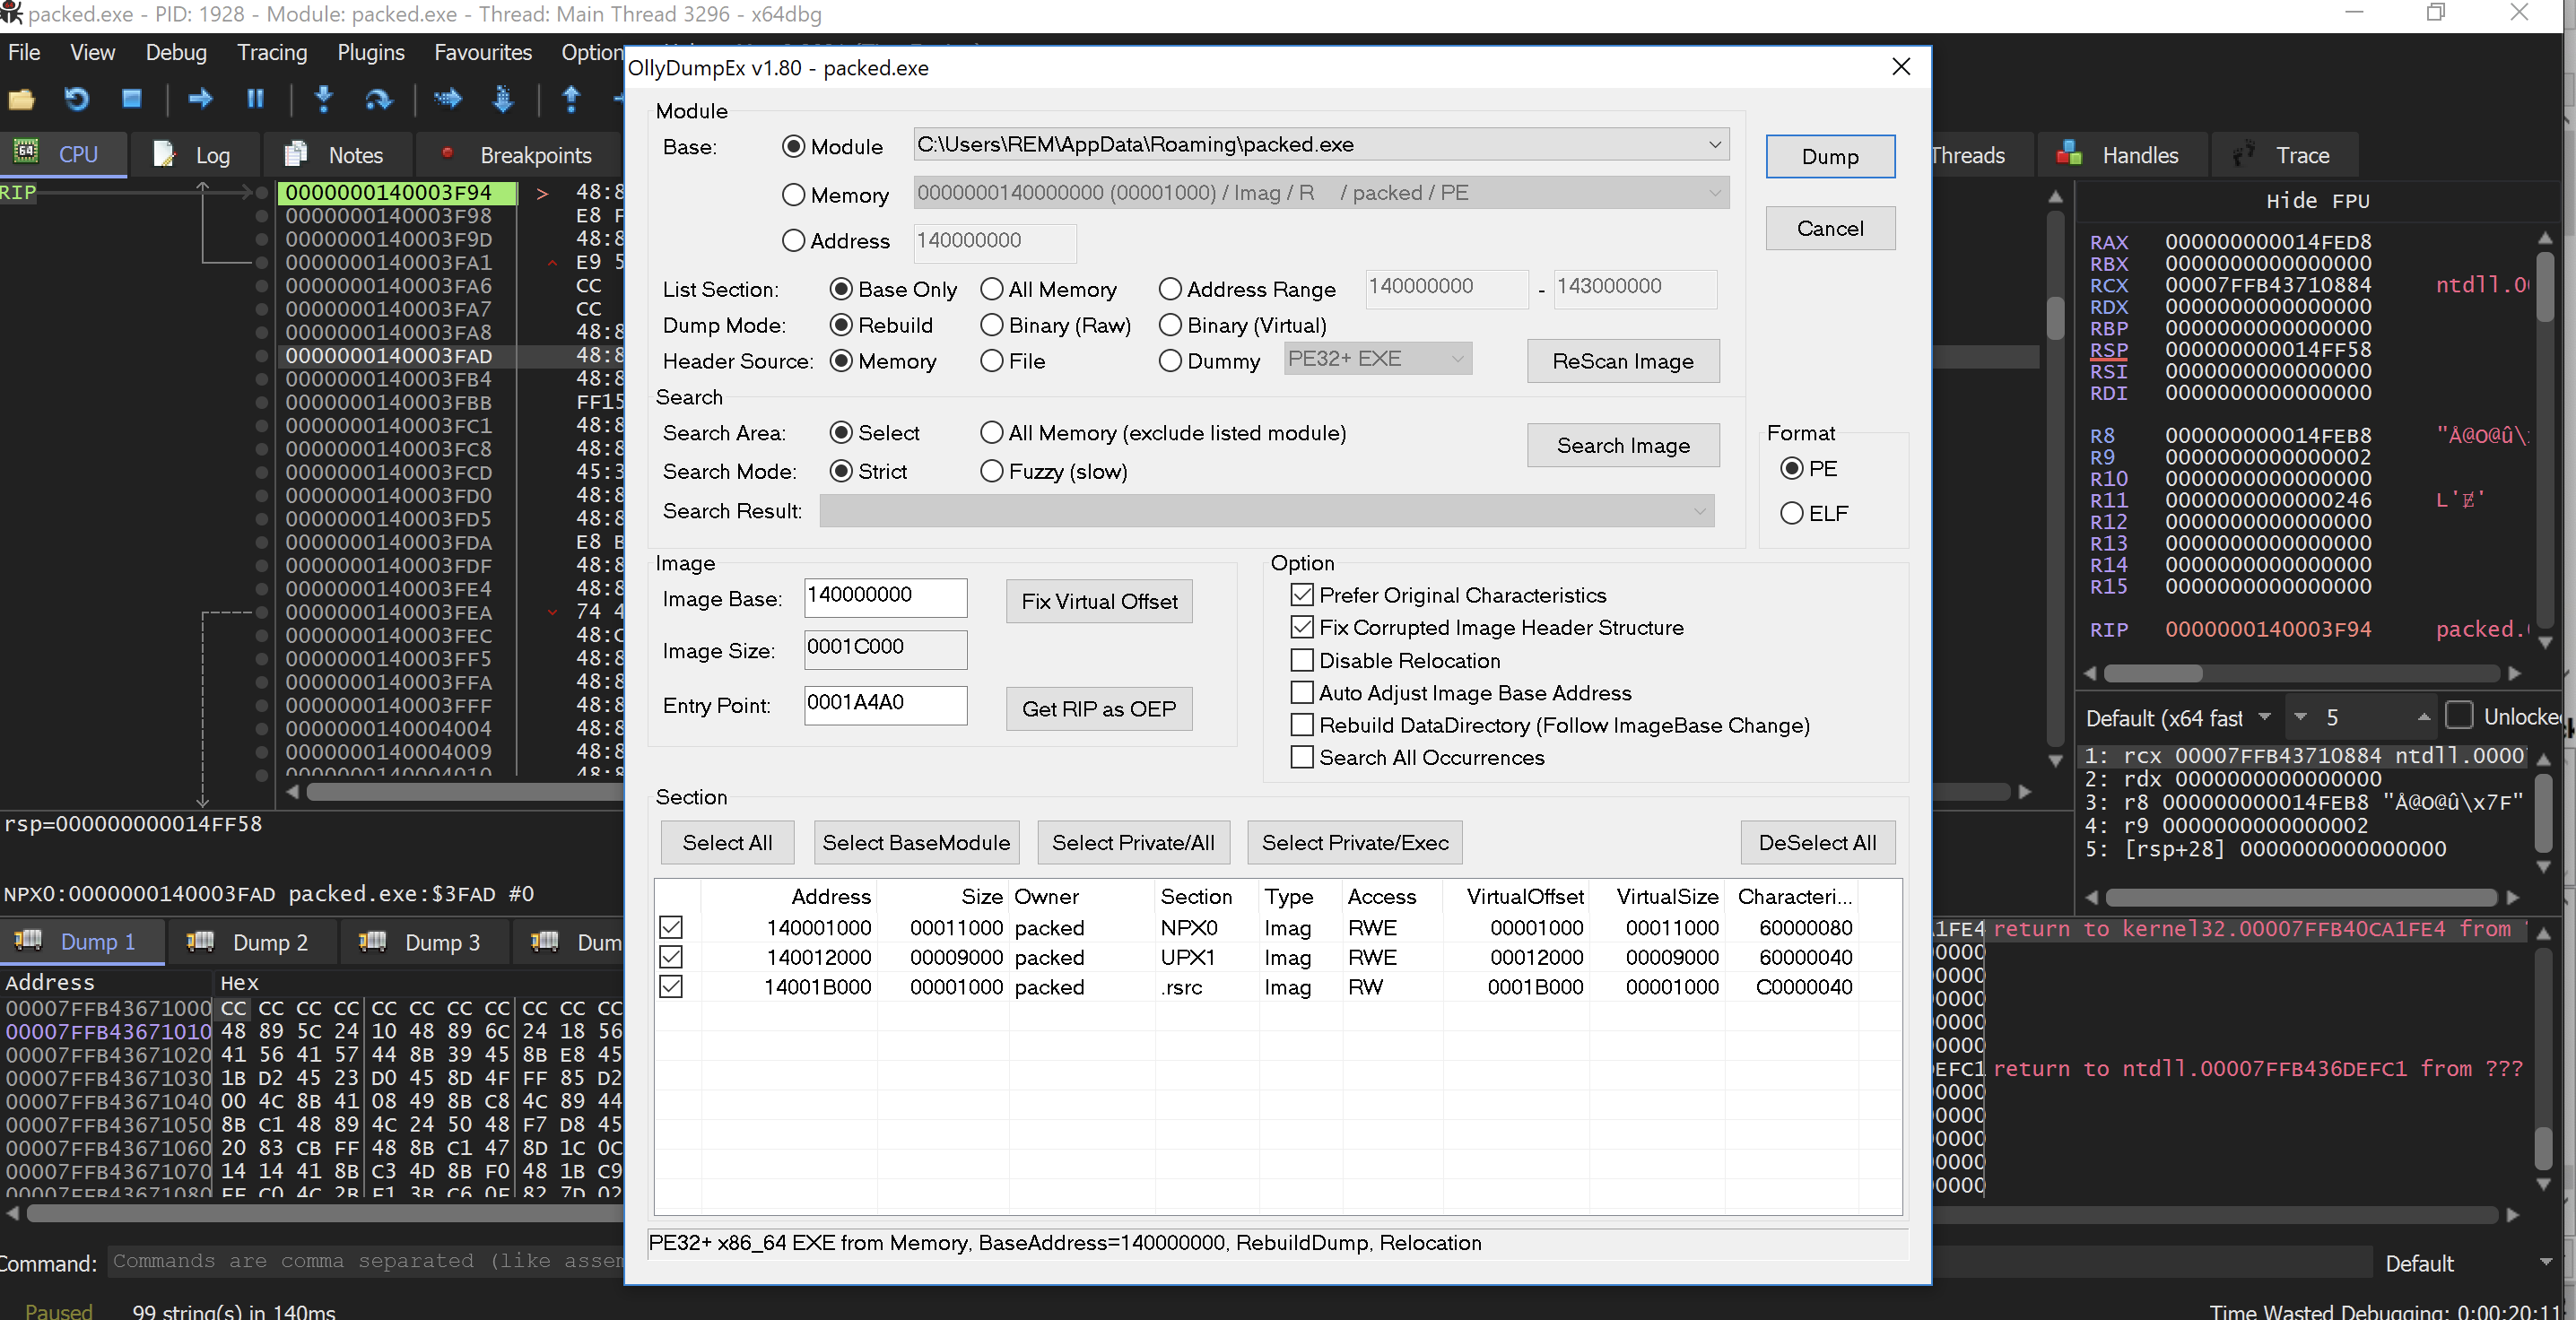The width and height of the screenshot is (2576, 1320).
Task: Choose Binary (Raw) dump mode
Action: 991,325
